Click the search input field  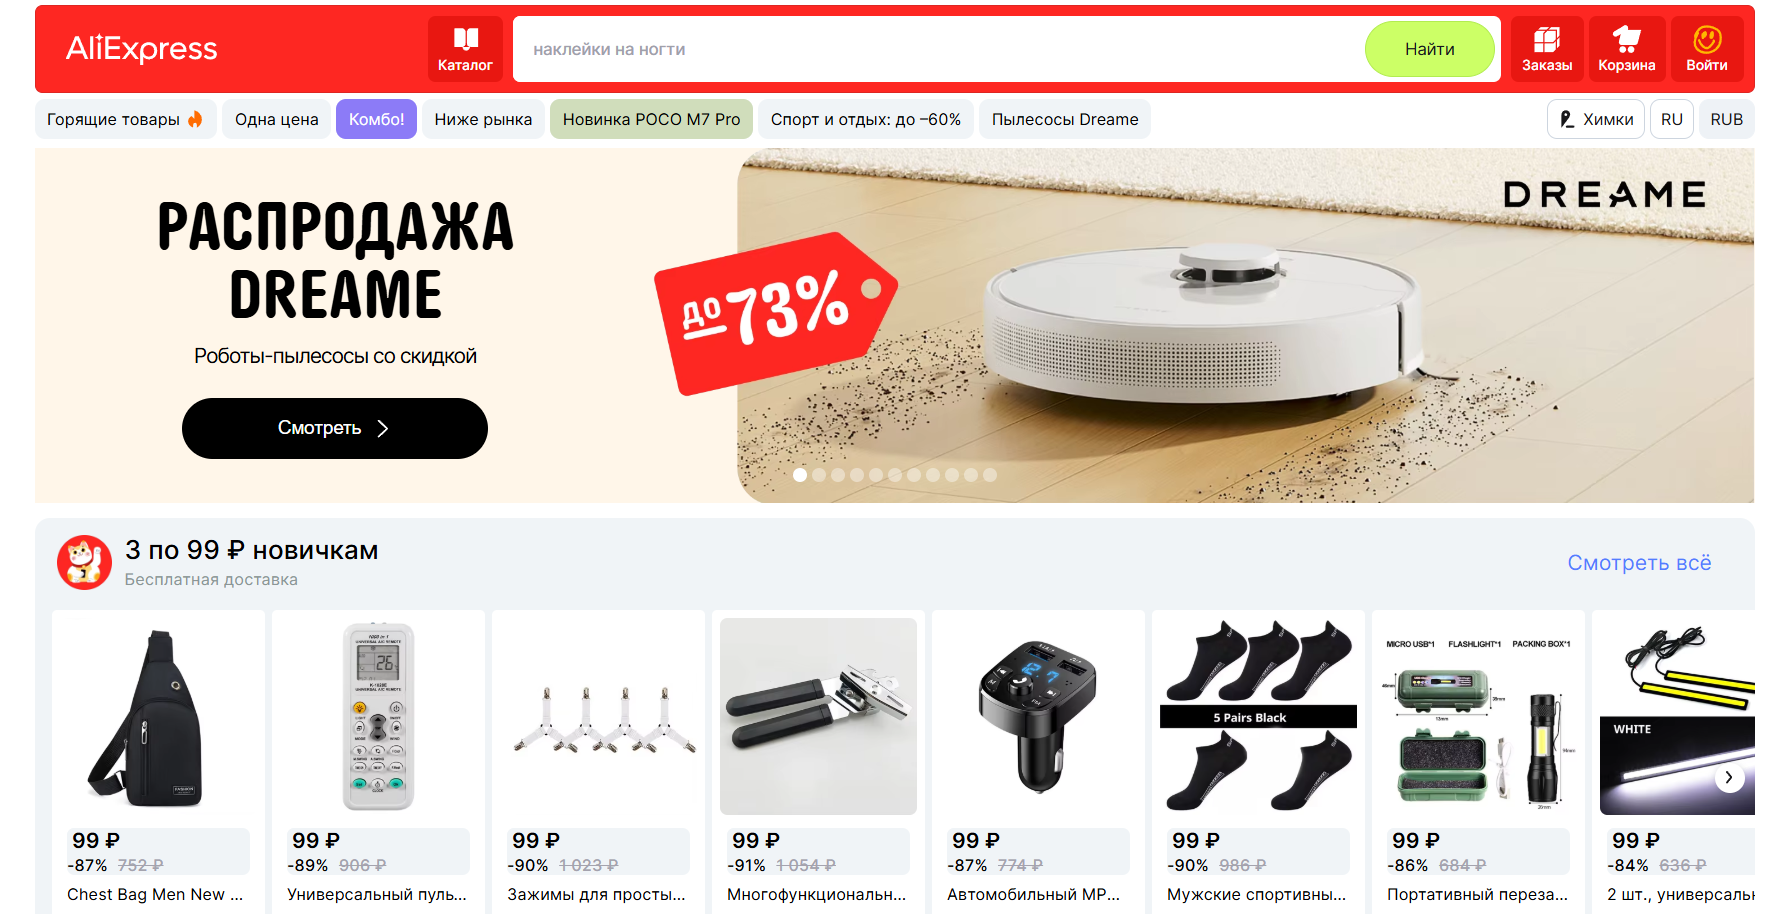point(938,49)
